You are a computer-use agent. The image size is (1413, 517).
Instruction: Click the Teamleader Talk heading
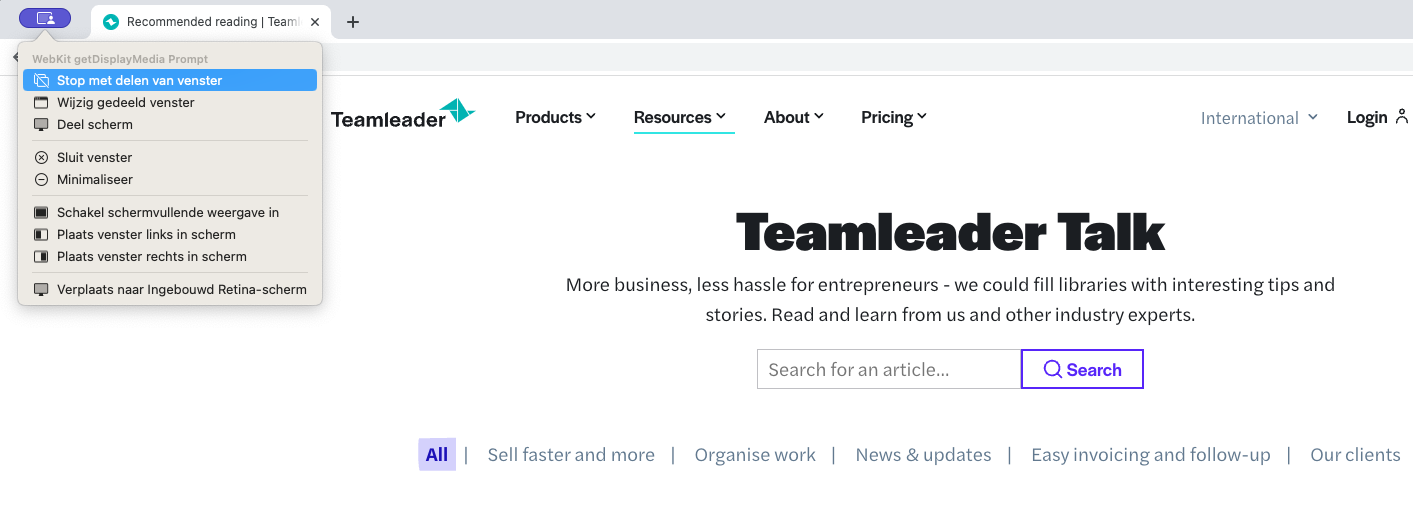pos(951,232)
